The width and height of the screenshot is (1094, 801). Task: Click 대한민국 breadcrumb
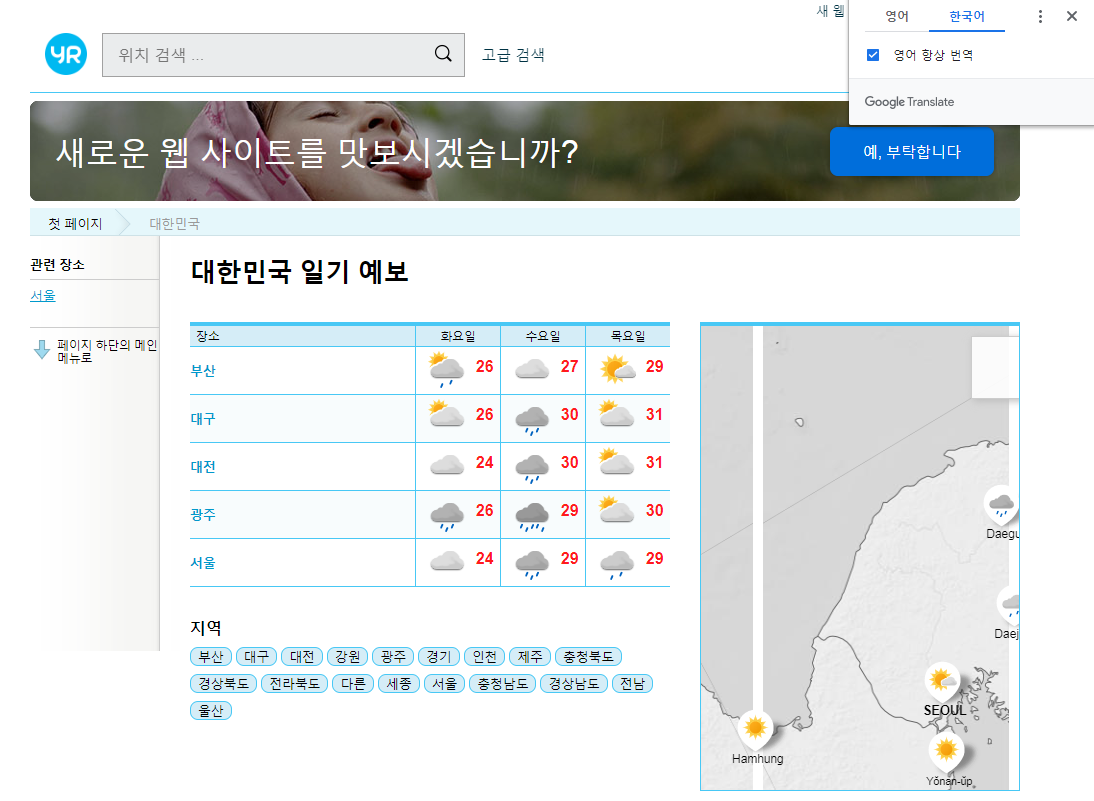[x=174, y=223]
